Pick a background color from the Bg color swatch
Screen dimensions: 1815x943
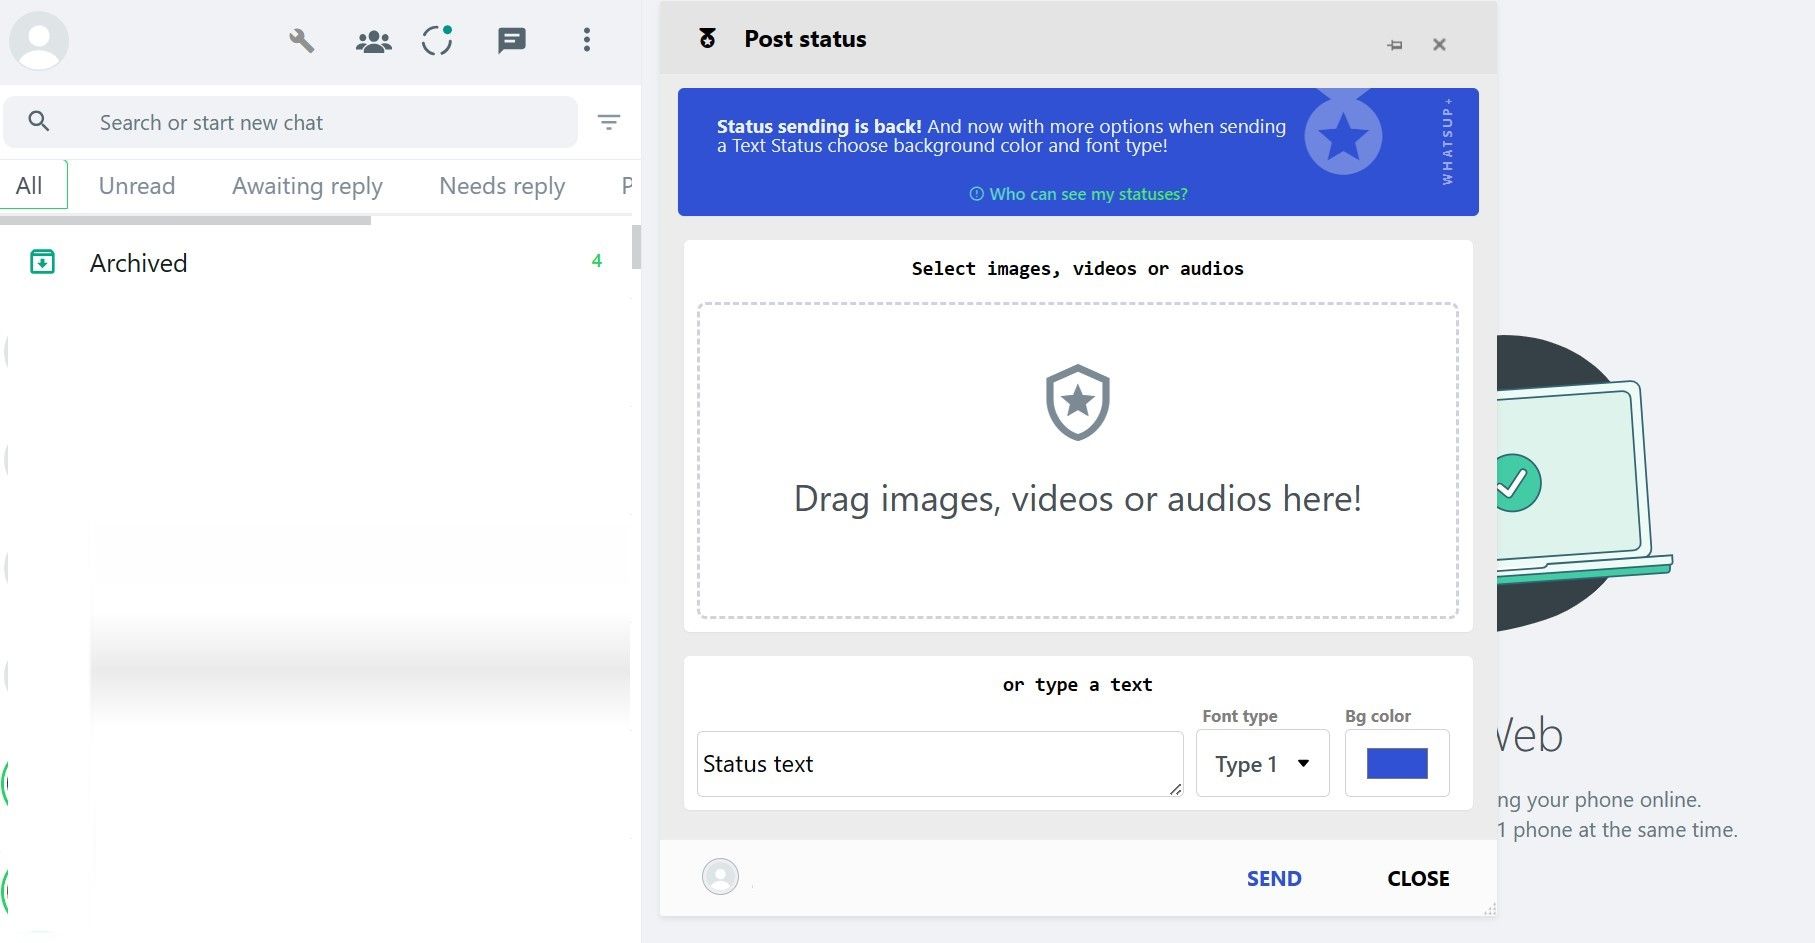coord(1397,762)
